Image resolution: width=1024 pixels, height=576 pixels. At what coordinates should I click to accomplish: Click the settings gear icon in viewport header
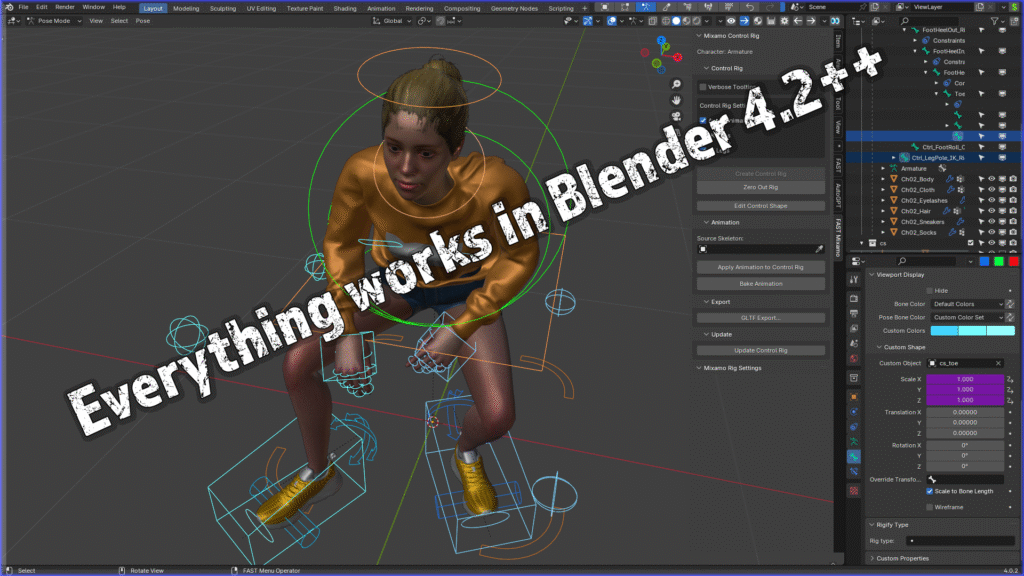pos(784,21)
